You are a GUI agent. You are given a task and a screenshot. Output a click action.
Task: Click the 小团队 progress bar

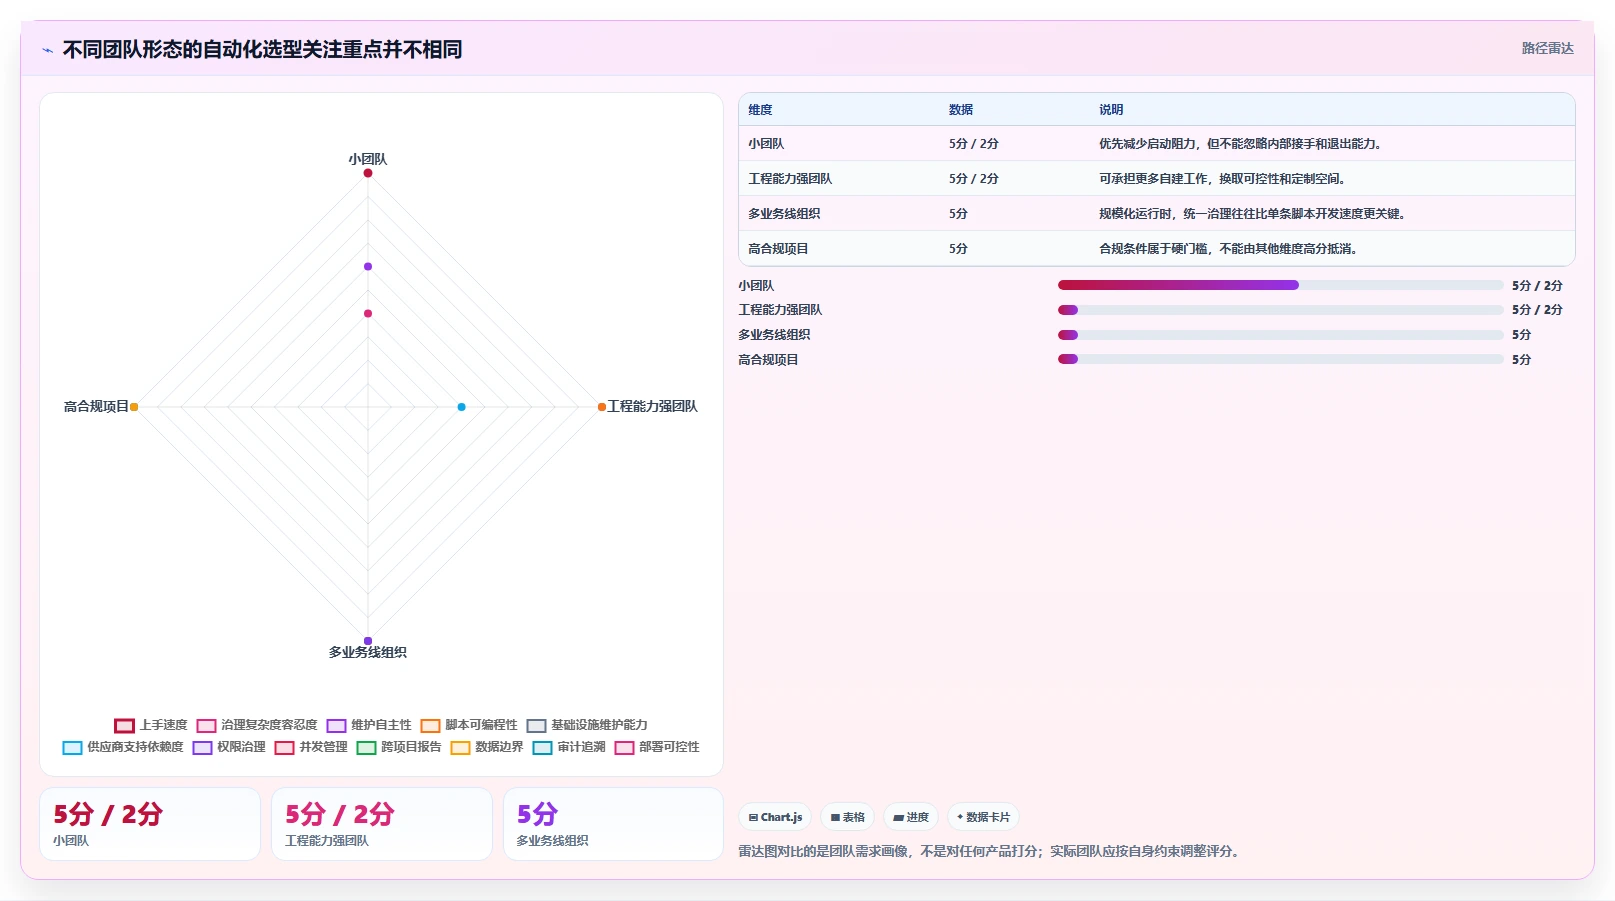(1281, 285)
